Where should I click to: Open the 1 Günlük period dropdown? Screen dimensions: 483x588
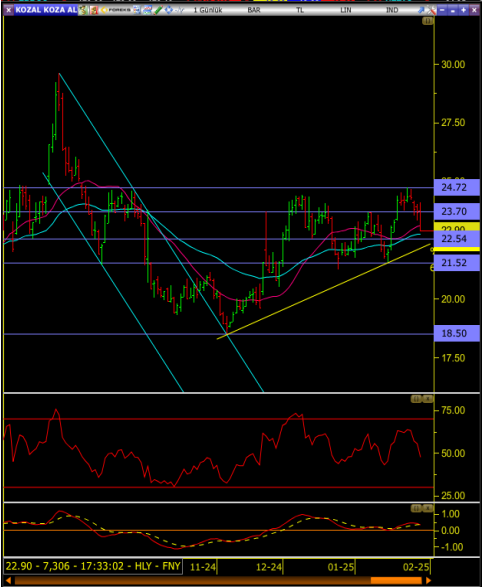click(x=208, y=10)
